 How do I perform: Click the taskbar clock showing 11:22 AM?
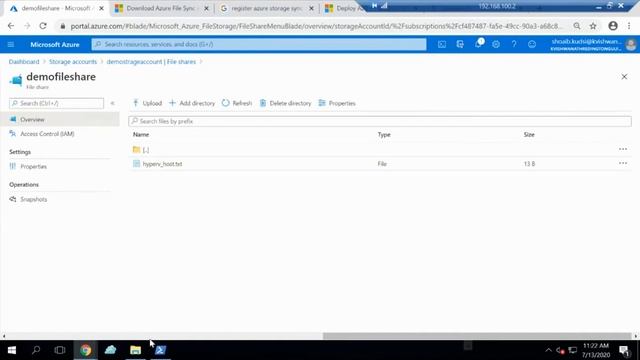pos(596,350)
